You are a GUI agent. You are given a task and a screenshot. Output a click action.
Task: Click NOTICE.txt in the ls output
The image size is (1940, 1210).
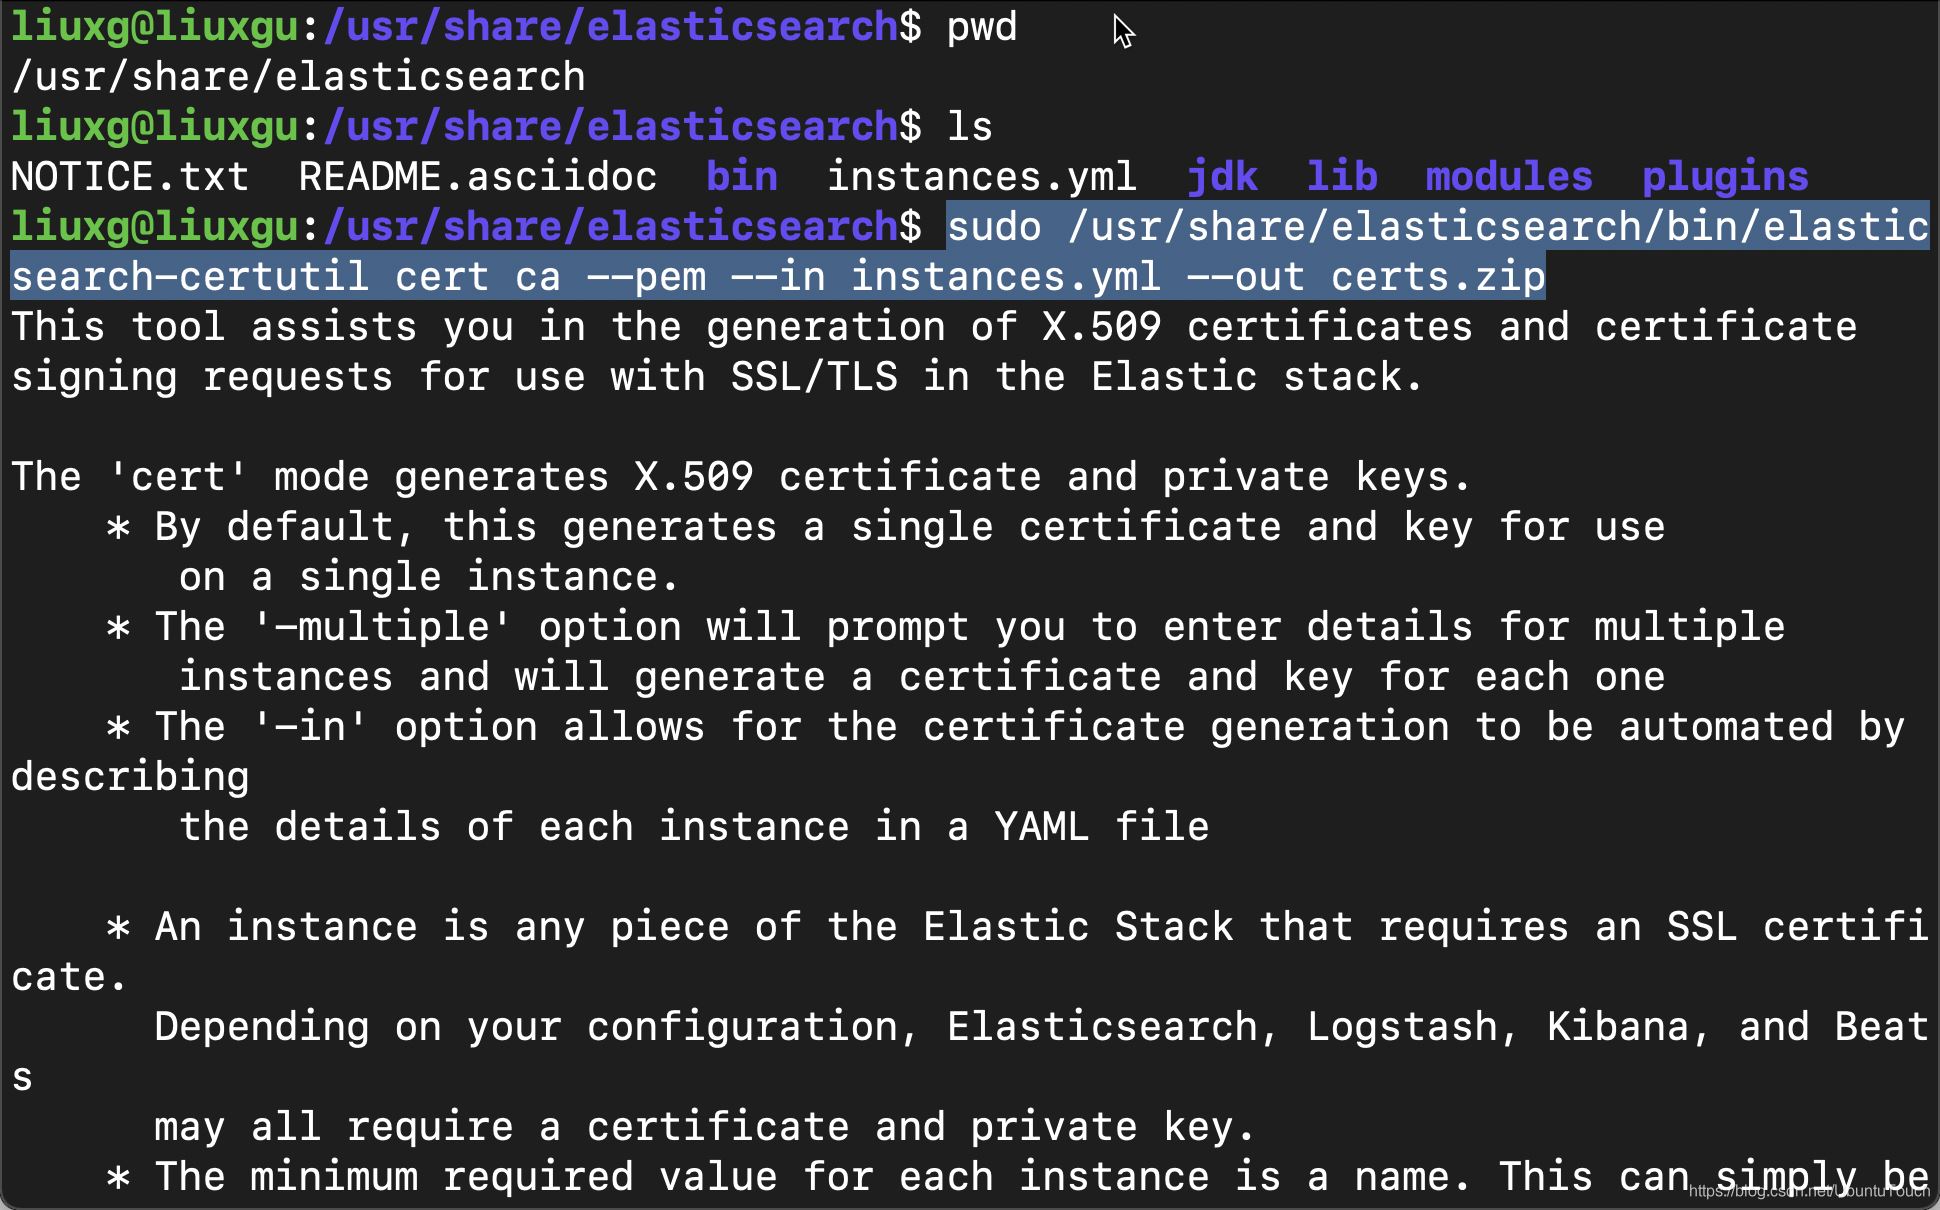[130, 177]
